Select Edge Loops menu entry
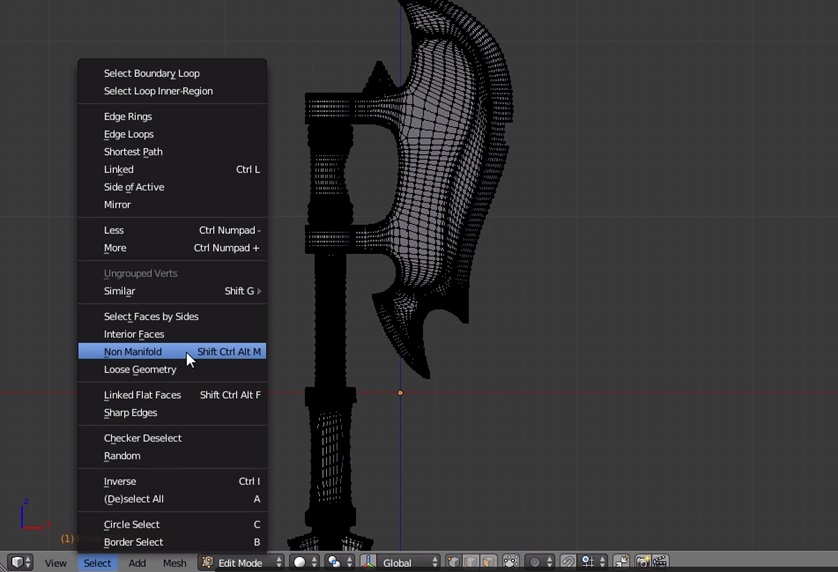The width and height of the screenshot is (838, 572). click(172, 134)
